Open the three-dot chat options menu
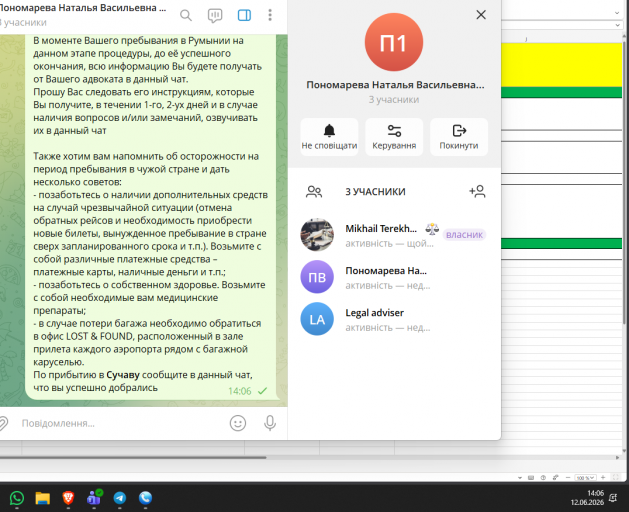 point(270,15)
